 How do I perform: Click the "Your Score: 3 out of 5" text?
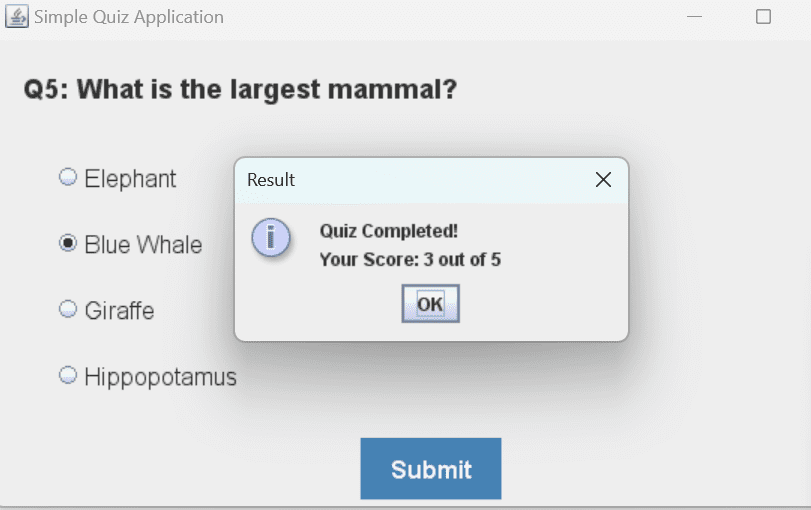(410, 260)
